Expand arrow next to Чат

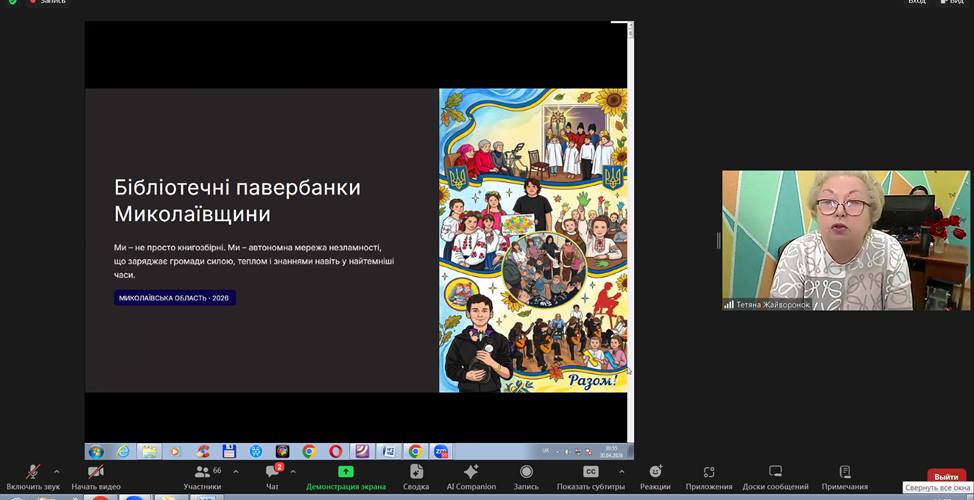coord(293,471)
